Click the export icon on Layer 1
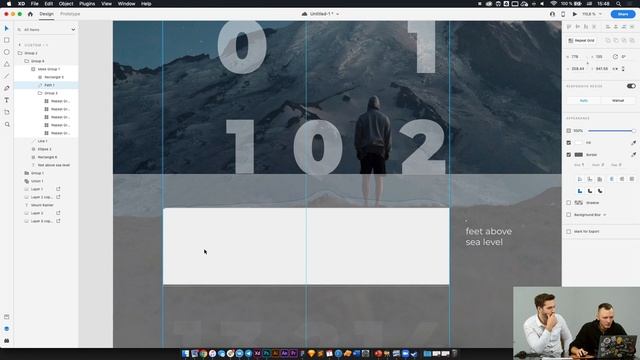 click(58, 189)
